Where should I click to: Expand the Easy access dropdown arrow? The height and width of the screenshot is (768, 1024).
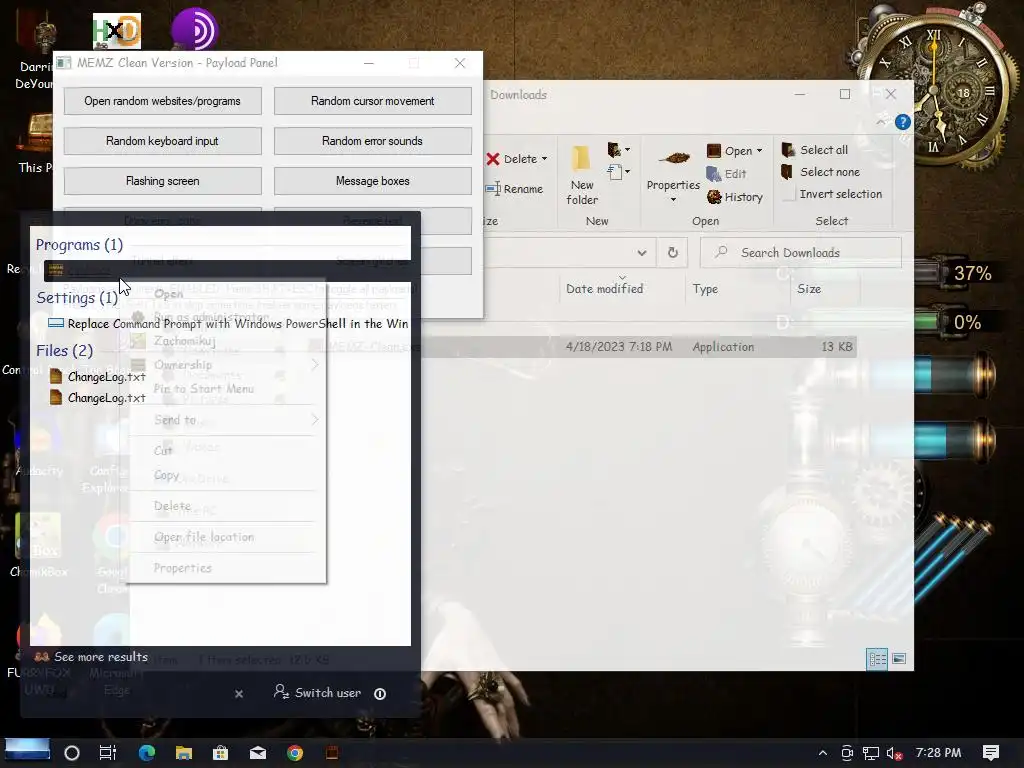click(628, 172)
